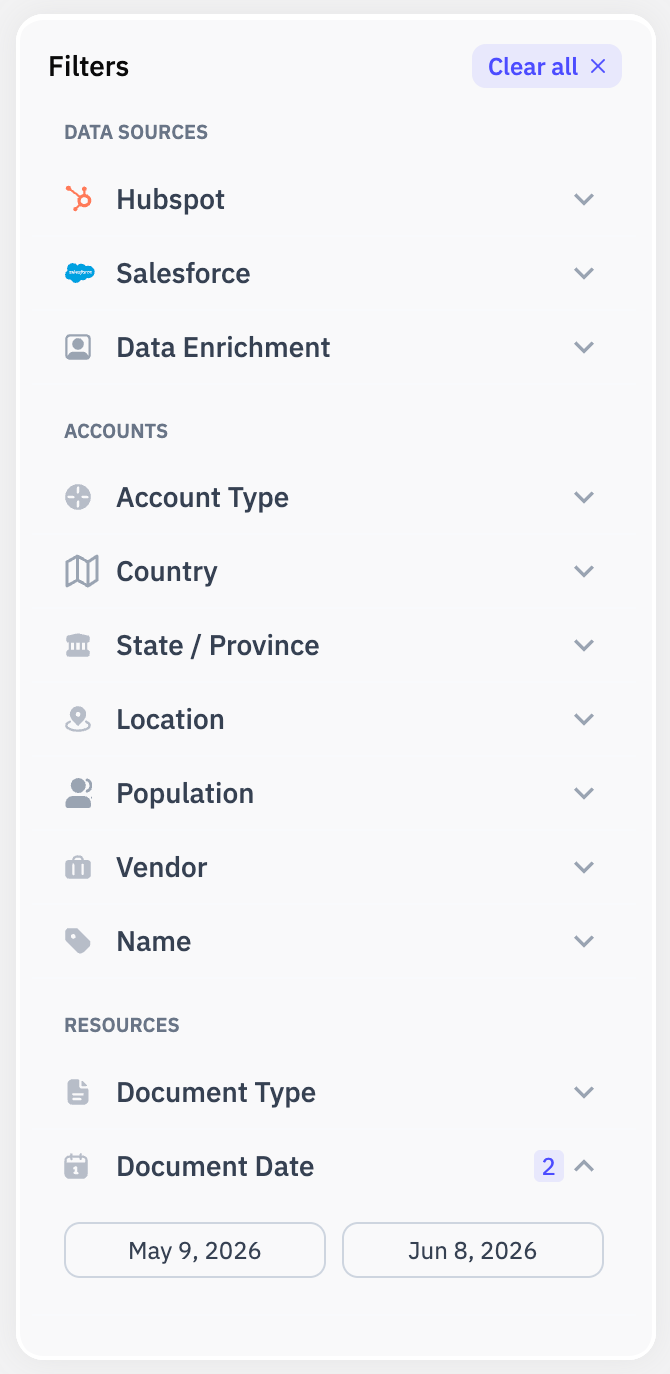Click the State / Province building icon
Image resolution: width=670 pixels, height=1374 pixels.
pos(78,646)
